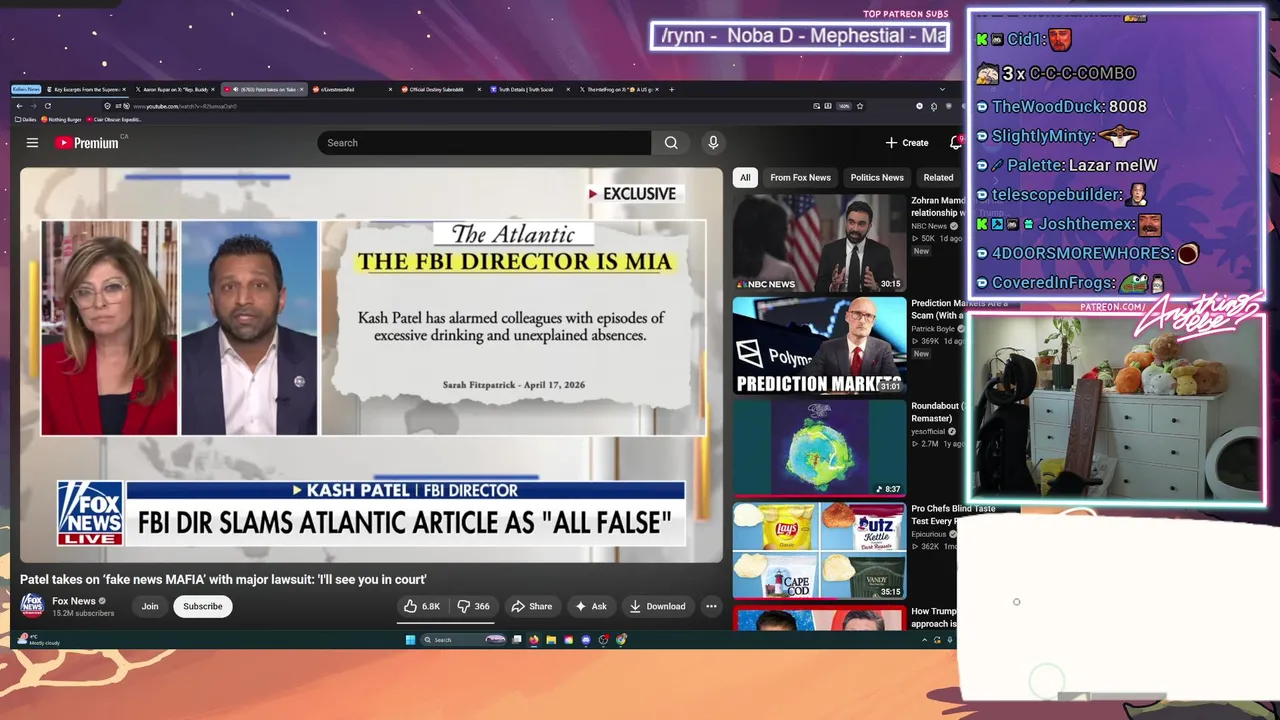The image size is (1280, 720).
Task: Click the YouTube search input field
Action: pos(484,143)
